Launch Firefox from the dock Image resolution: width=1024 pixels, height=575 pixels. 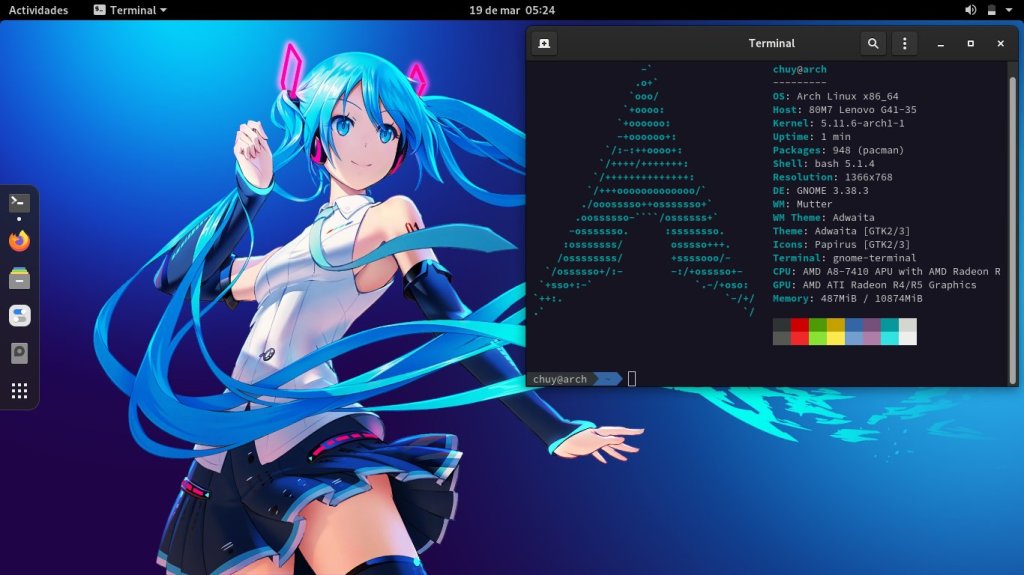[x=19, y=241]
